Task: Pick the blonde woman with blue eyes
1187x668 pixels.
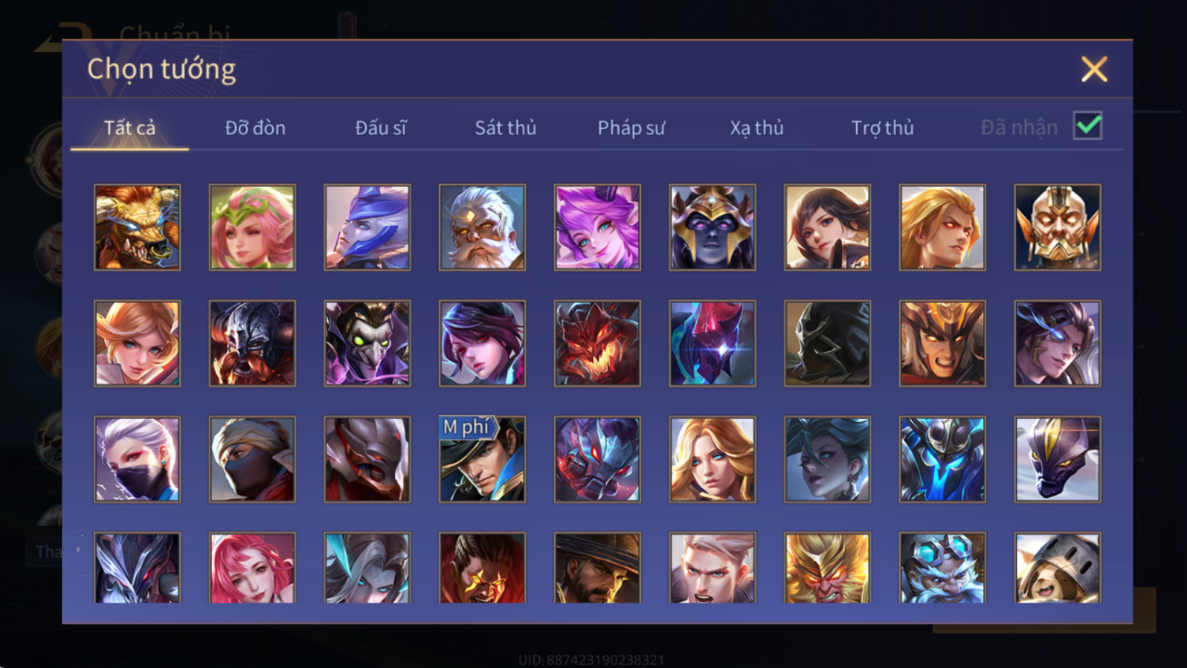Action: 712,459
